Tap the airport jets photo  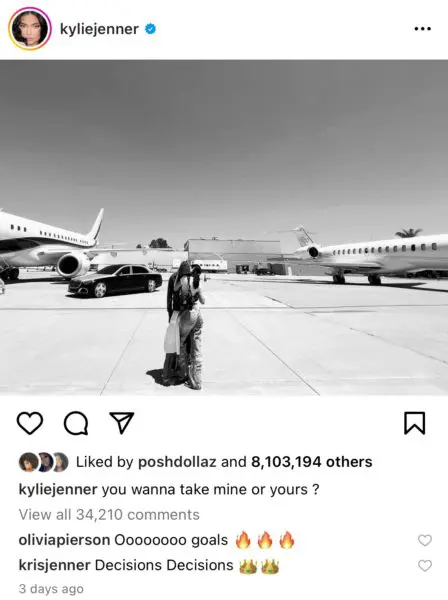(x=224, y=228)
